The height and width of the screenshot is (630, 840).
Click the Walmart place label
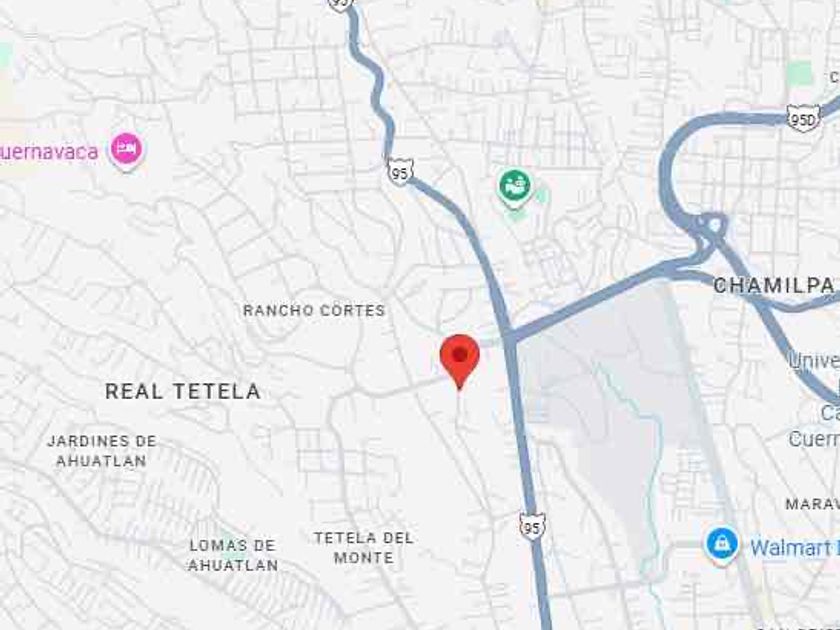click(794, 548)
